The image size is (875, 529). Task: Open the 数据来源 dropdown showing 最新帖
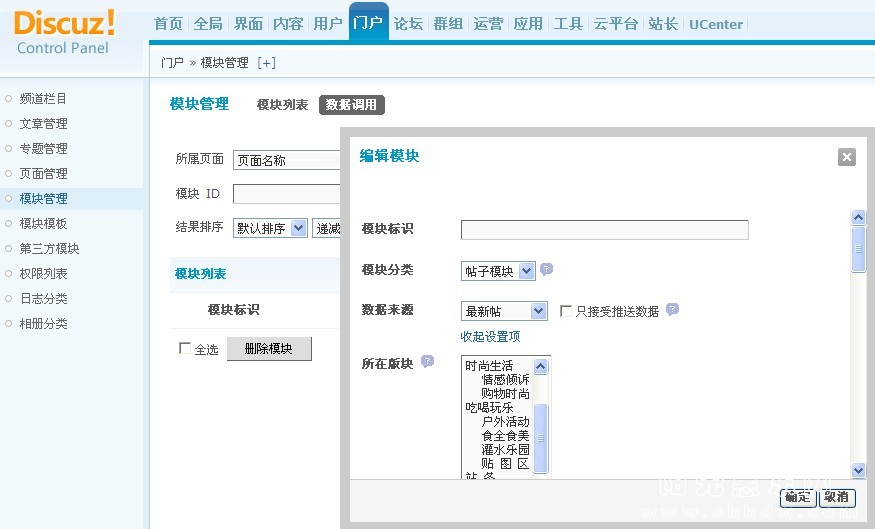(x=504, y=311)
